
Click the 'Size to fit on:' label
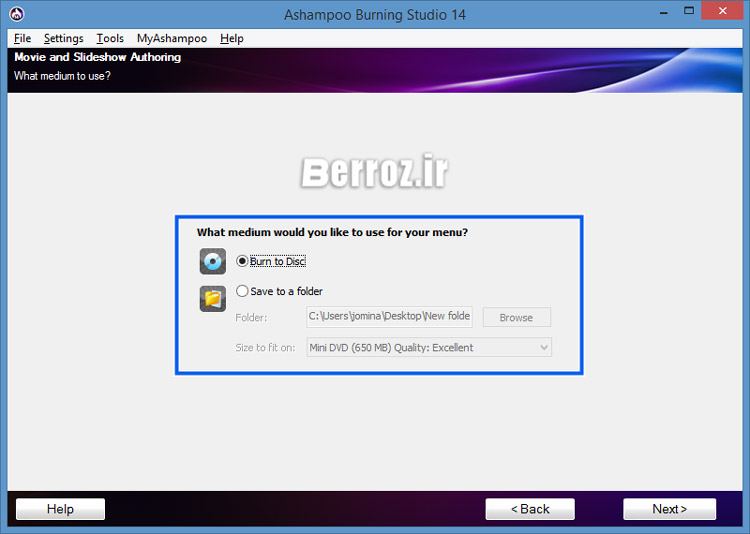[265, 348]
